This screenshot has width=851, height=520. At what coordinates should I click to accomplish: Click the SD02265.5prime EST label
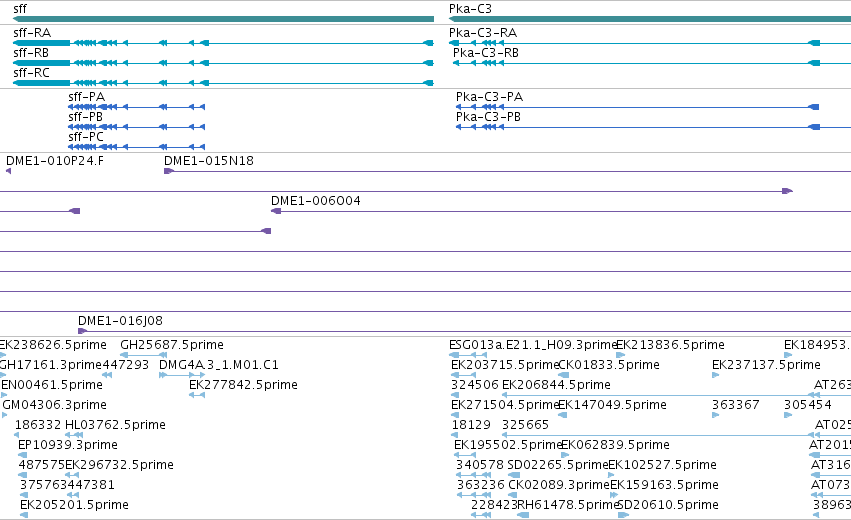557,465
